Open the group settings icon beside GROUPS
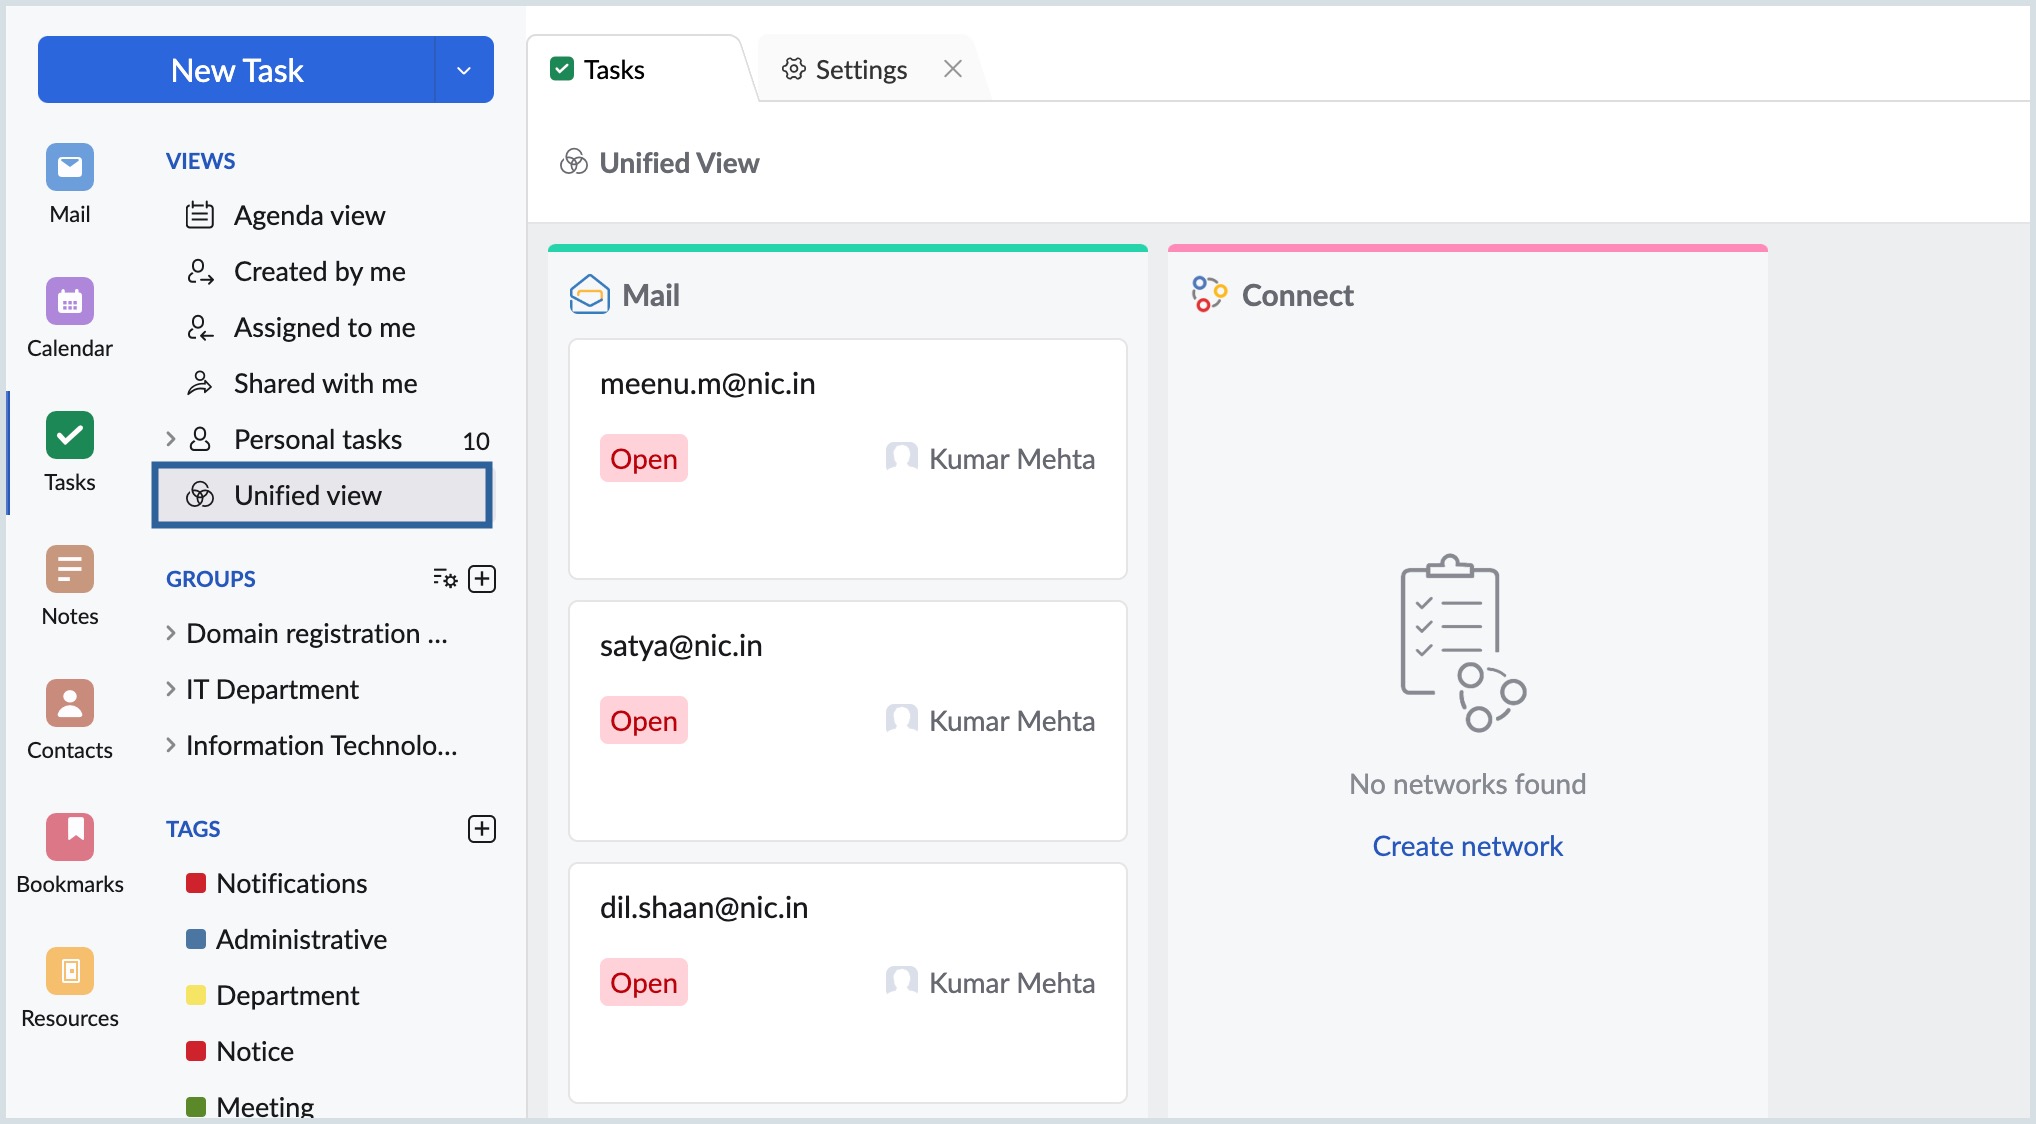Screen dimensions: 2036x1124 [x=445, y=579]
